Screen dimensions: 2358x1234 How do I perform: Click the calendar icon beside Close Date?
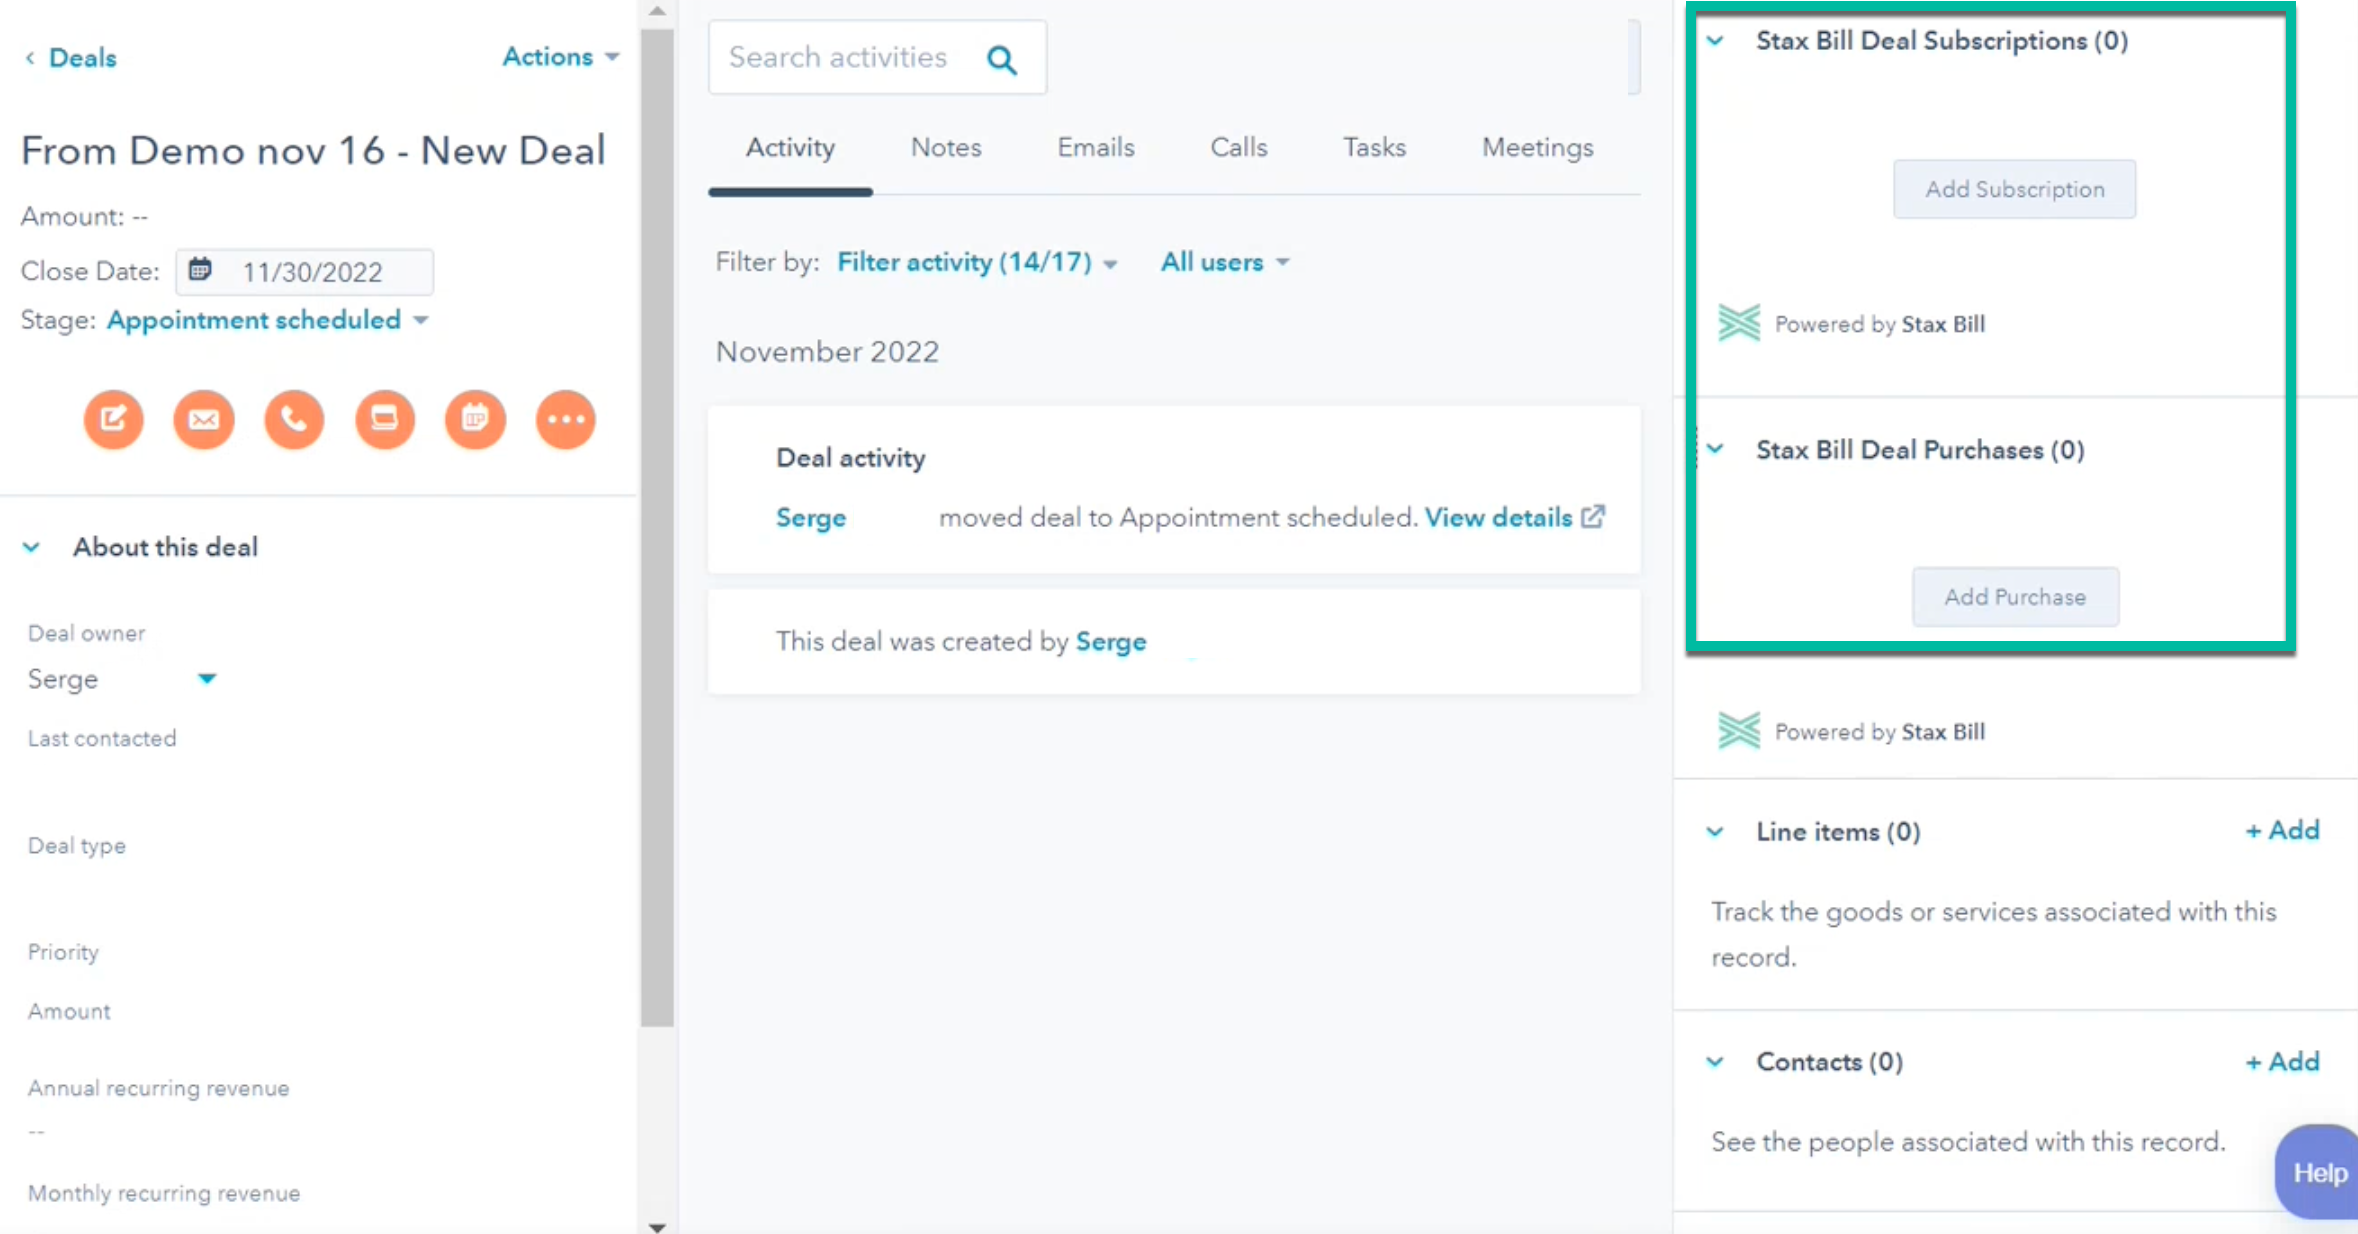200,270
